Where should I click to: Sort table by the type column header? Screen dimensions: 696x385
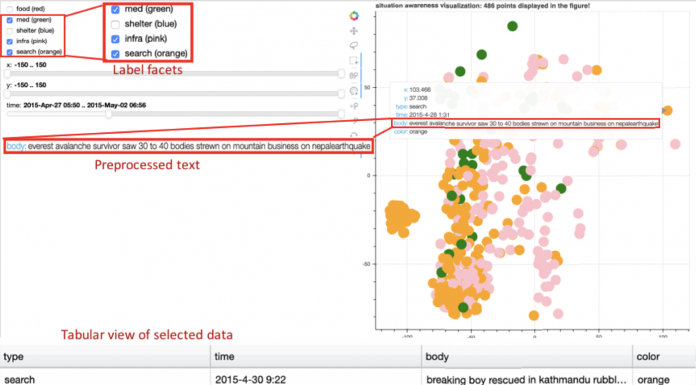[105, 357]
